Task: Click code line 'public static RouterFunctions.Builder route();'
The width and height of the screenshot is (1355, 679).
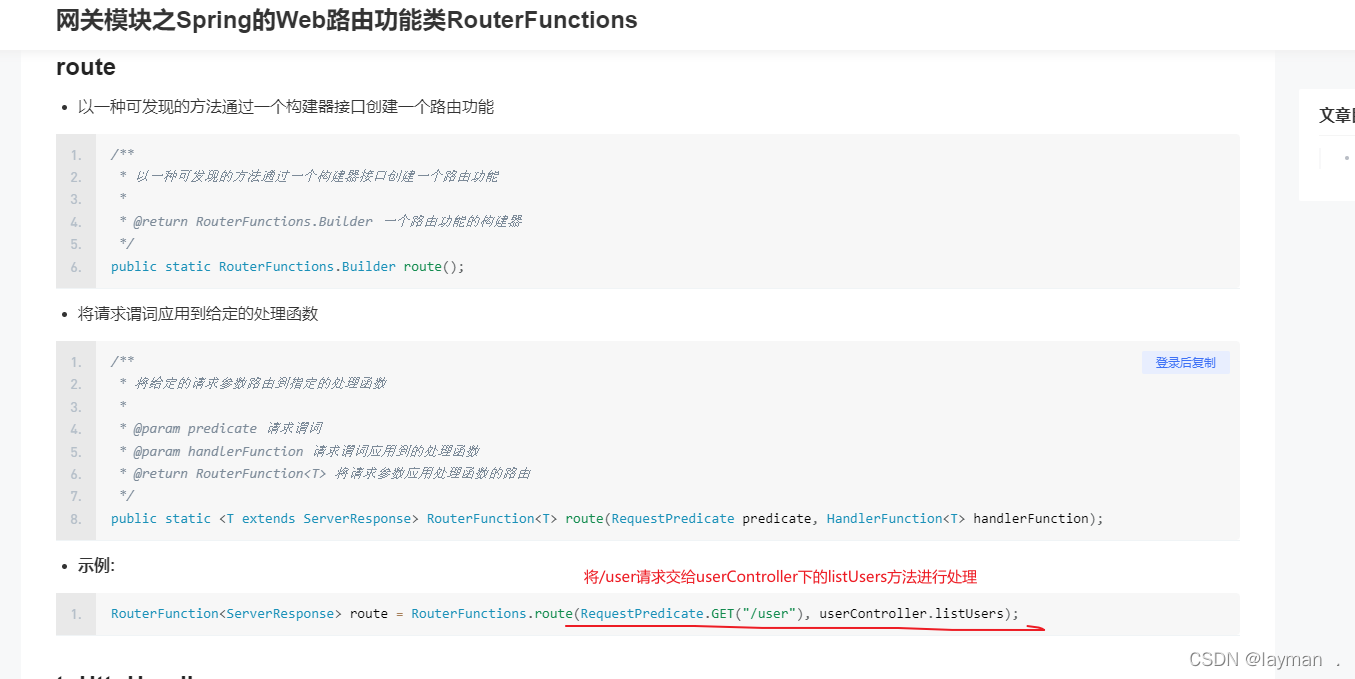Action: (x=288, y=266)
